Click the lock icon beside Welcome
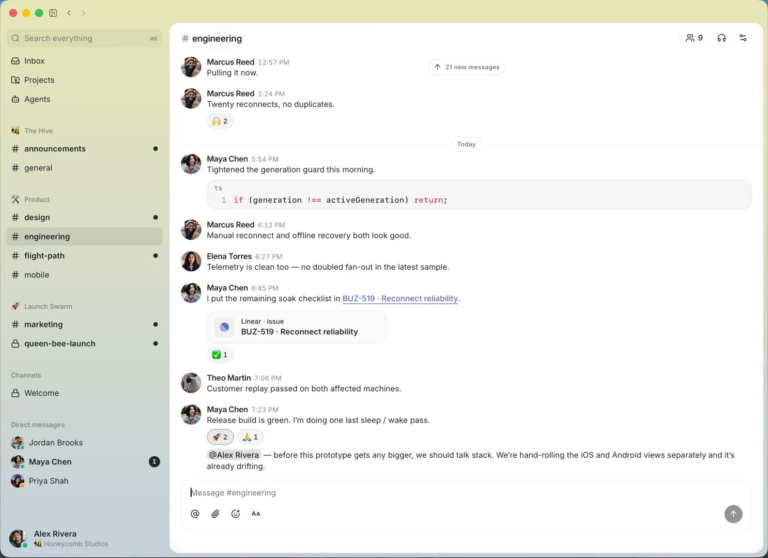The image size is (768, 558). [x=15, y=393]
